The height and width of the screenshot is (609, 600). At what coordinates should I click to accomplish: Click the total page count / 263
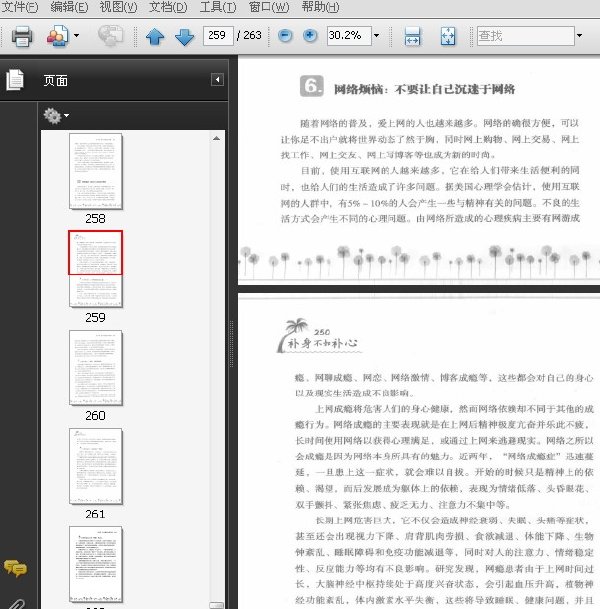tap(249, 36)
